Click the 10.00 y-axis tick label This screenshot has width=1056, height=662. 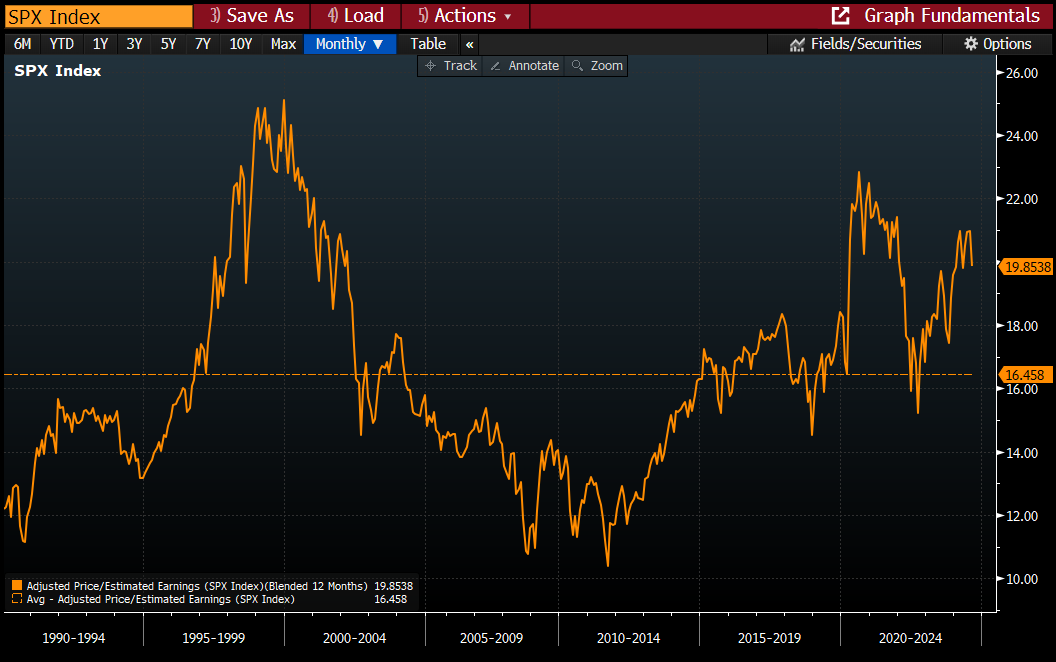[x=1022, y=579]
